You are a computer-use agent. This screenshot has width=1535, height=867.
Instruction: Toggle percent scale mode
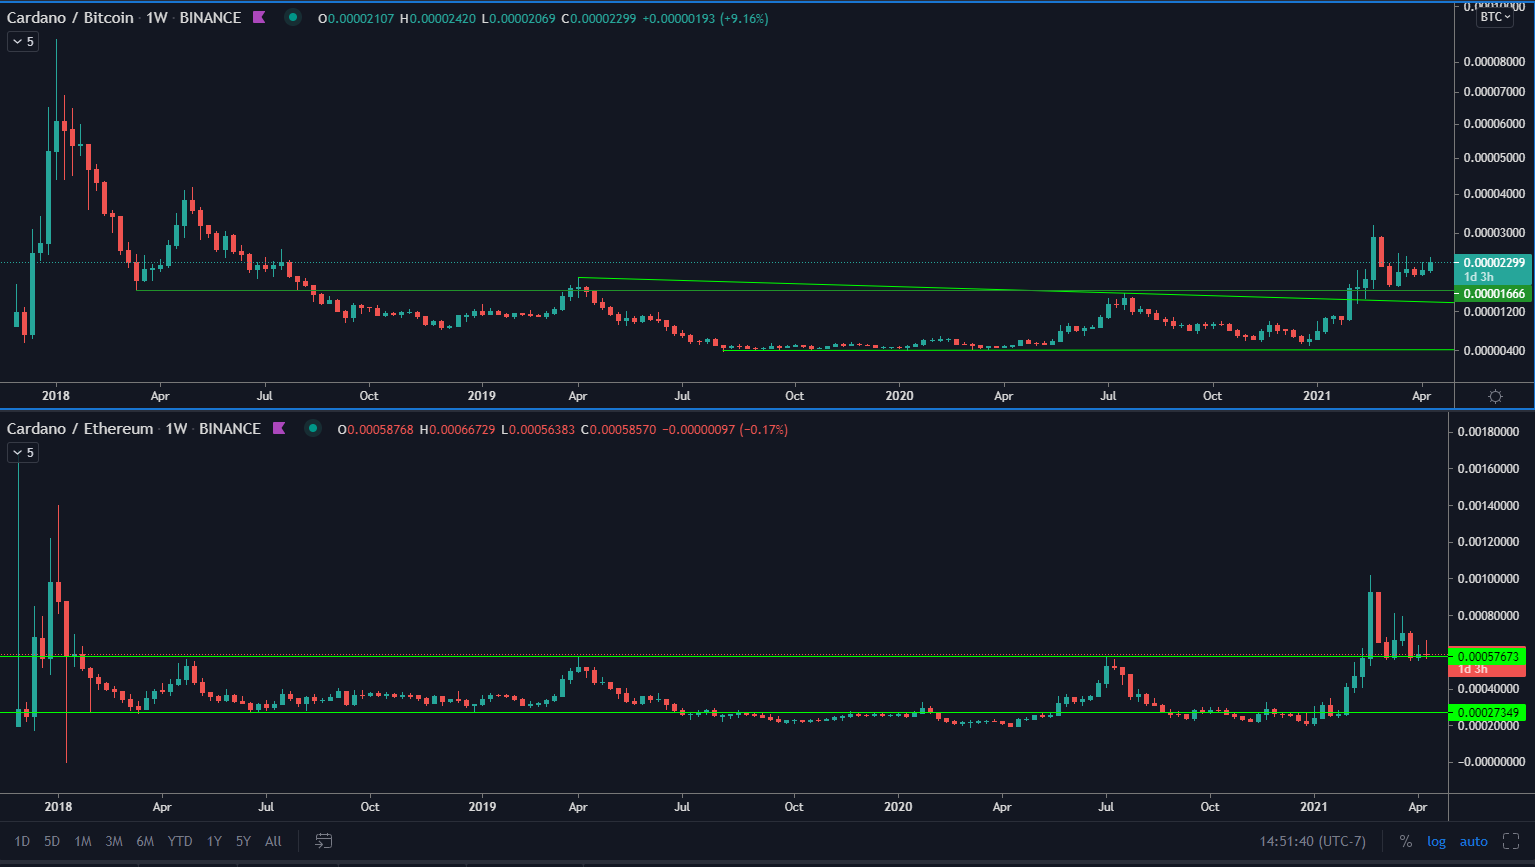pos(1406,841)
